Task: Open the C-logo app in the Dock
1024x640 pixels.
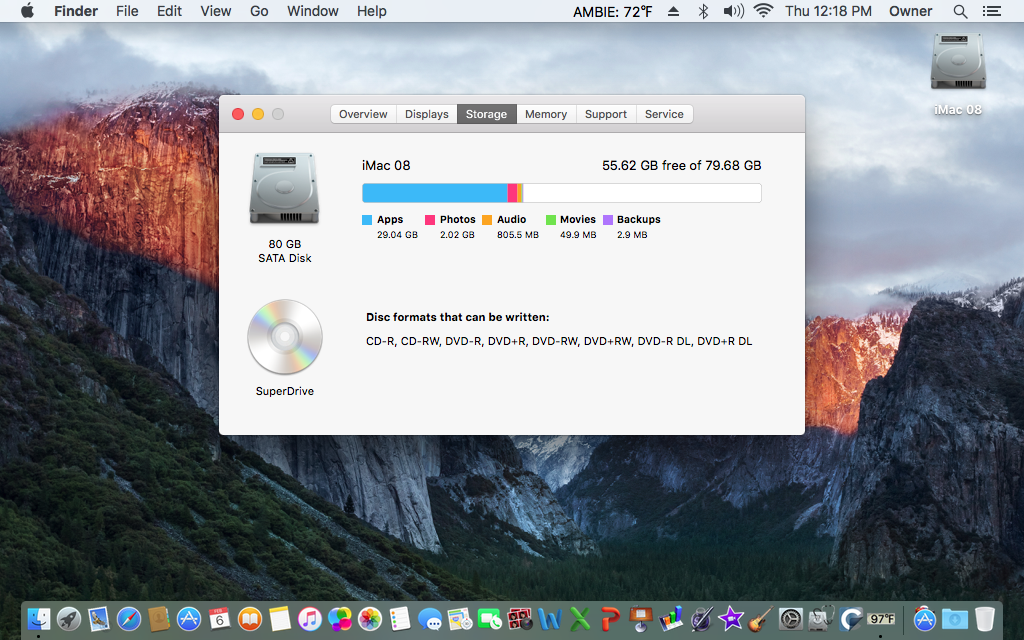Action: coord(851,618)
